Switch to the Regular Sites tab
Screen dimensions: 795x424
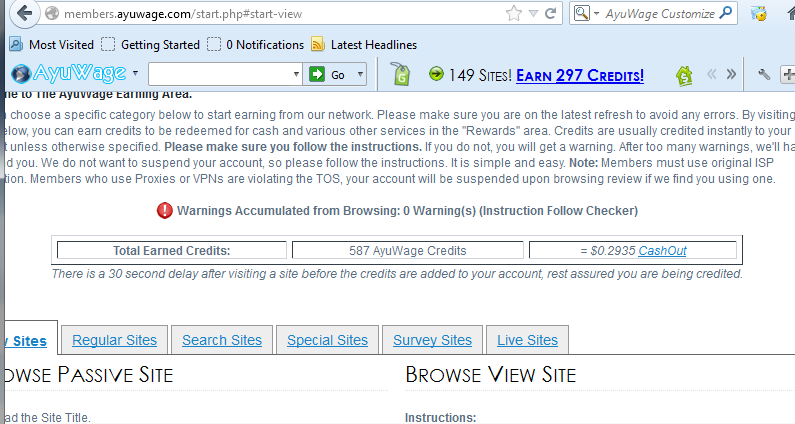[x=115, y=340]
